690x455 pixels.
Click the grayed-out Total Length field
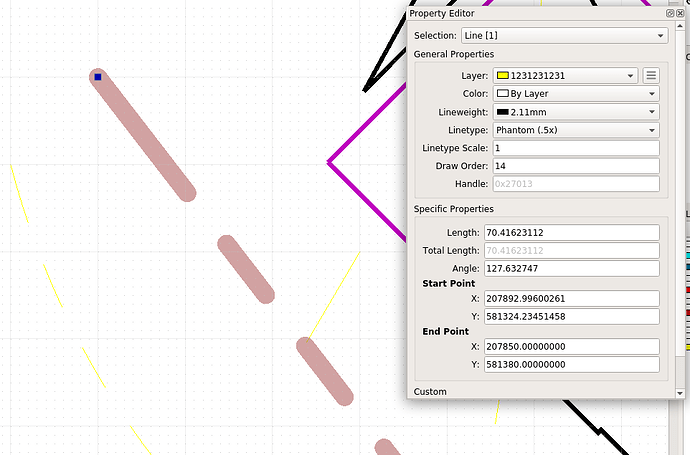click(572, 250)
